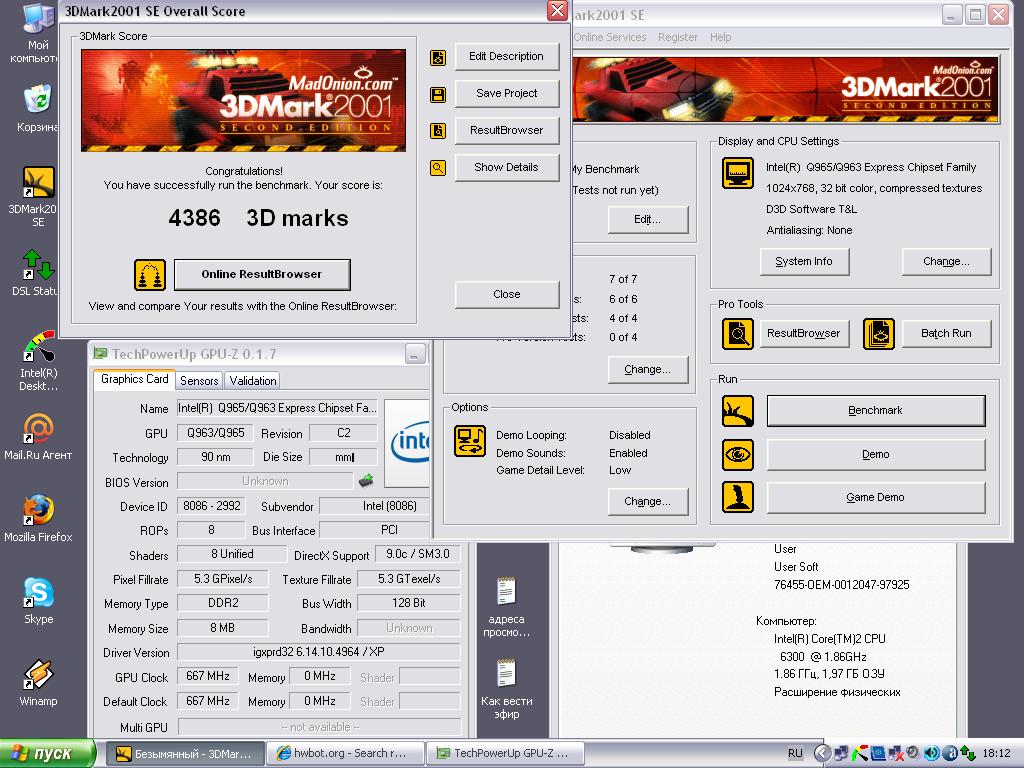Click the 'Intel(R) Core(TM)2 CPU' text
Image resolution: width=1024 pixels, height=768 pixels.
pos(830,639)
